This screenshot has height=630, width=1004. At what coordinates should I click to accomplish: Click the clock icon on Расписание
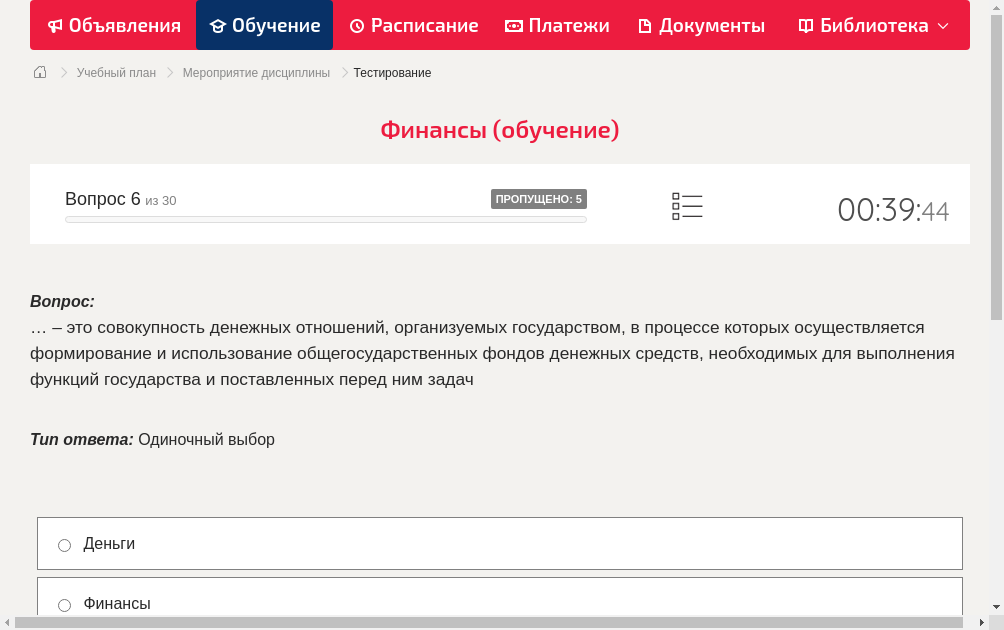pos(356,25)
